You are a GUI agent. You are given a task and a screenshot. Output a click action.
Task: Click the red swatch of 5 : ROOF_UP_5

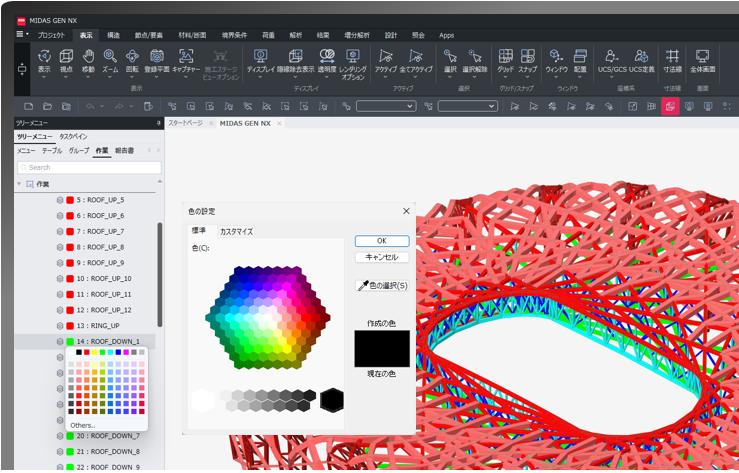[x=70, y=200]
